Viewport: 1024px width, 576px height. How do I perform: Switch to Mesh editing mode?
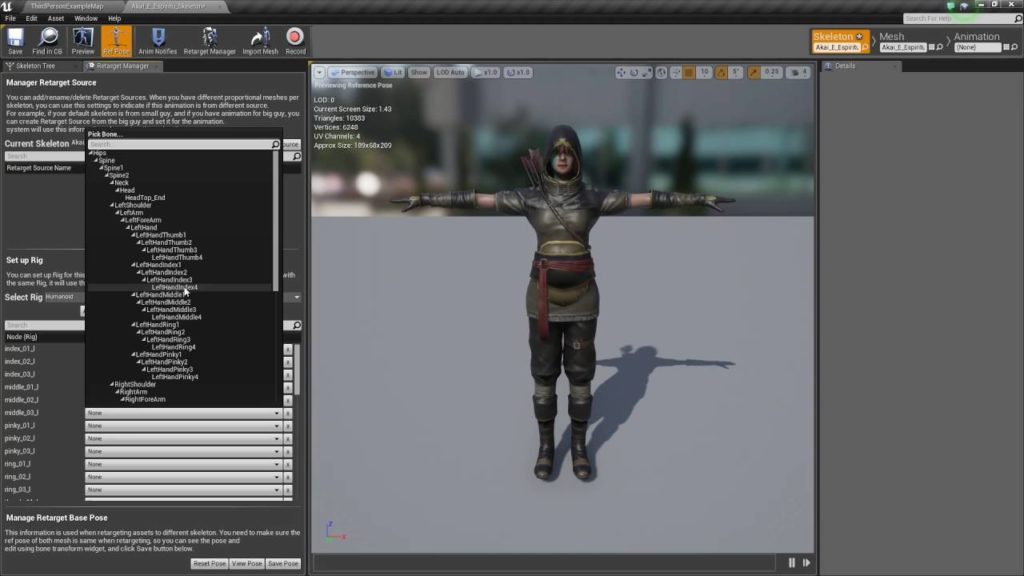click(891, 37)
